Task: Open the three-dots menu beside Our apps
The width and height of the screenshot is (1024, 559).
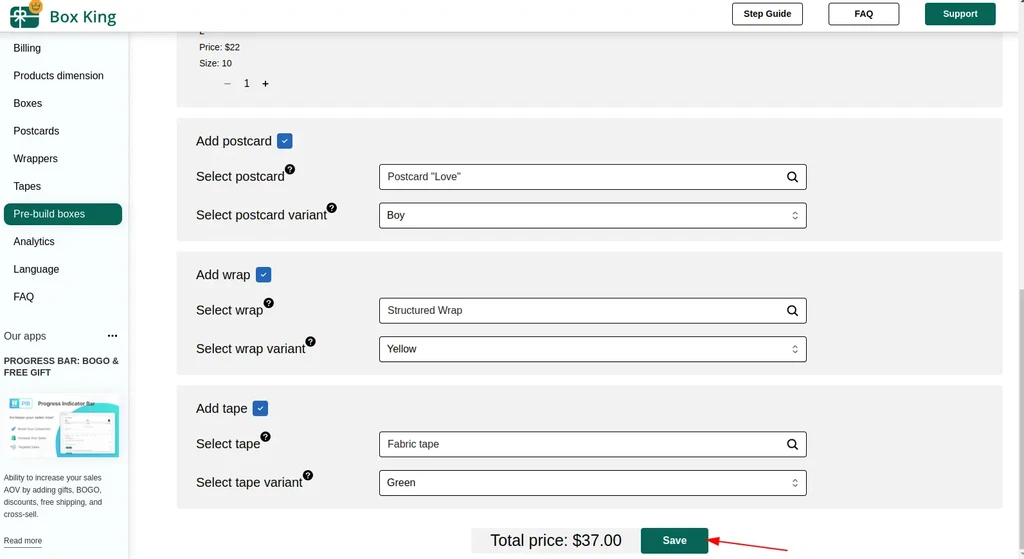Action: (x=112, y=336)
